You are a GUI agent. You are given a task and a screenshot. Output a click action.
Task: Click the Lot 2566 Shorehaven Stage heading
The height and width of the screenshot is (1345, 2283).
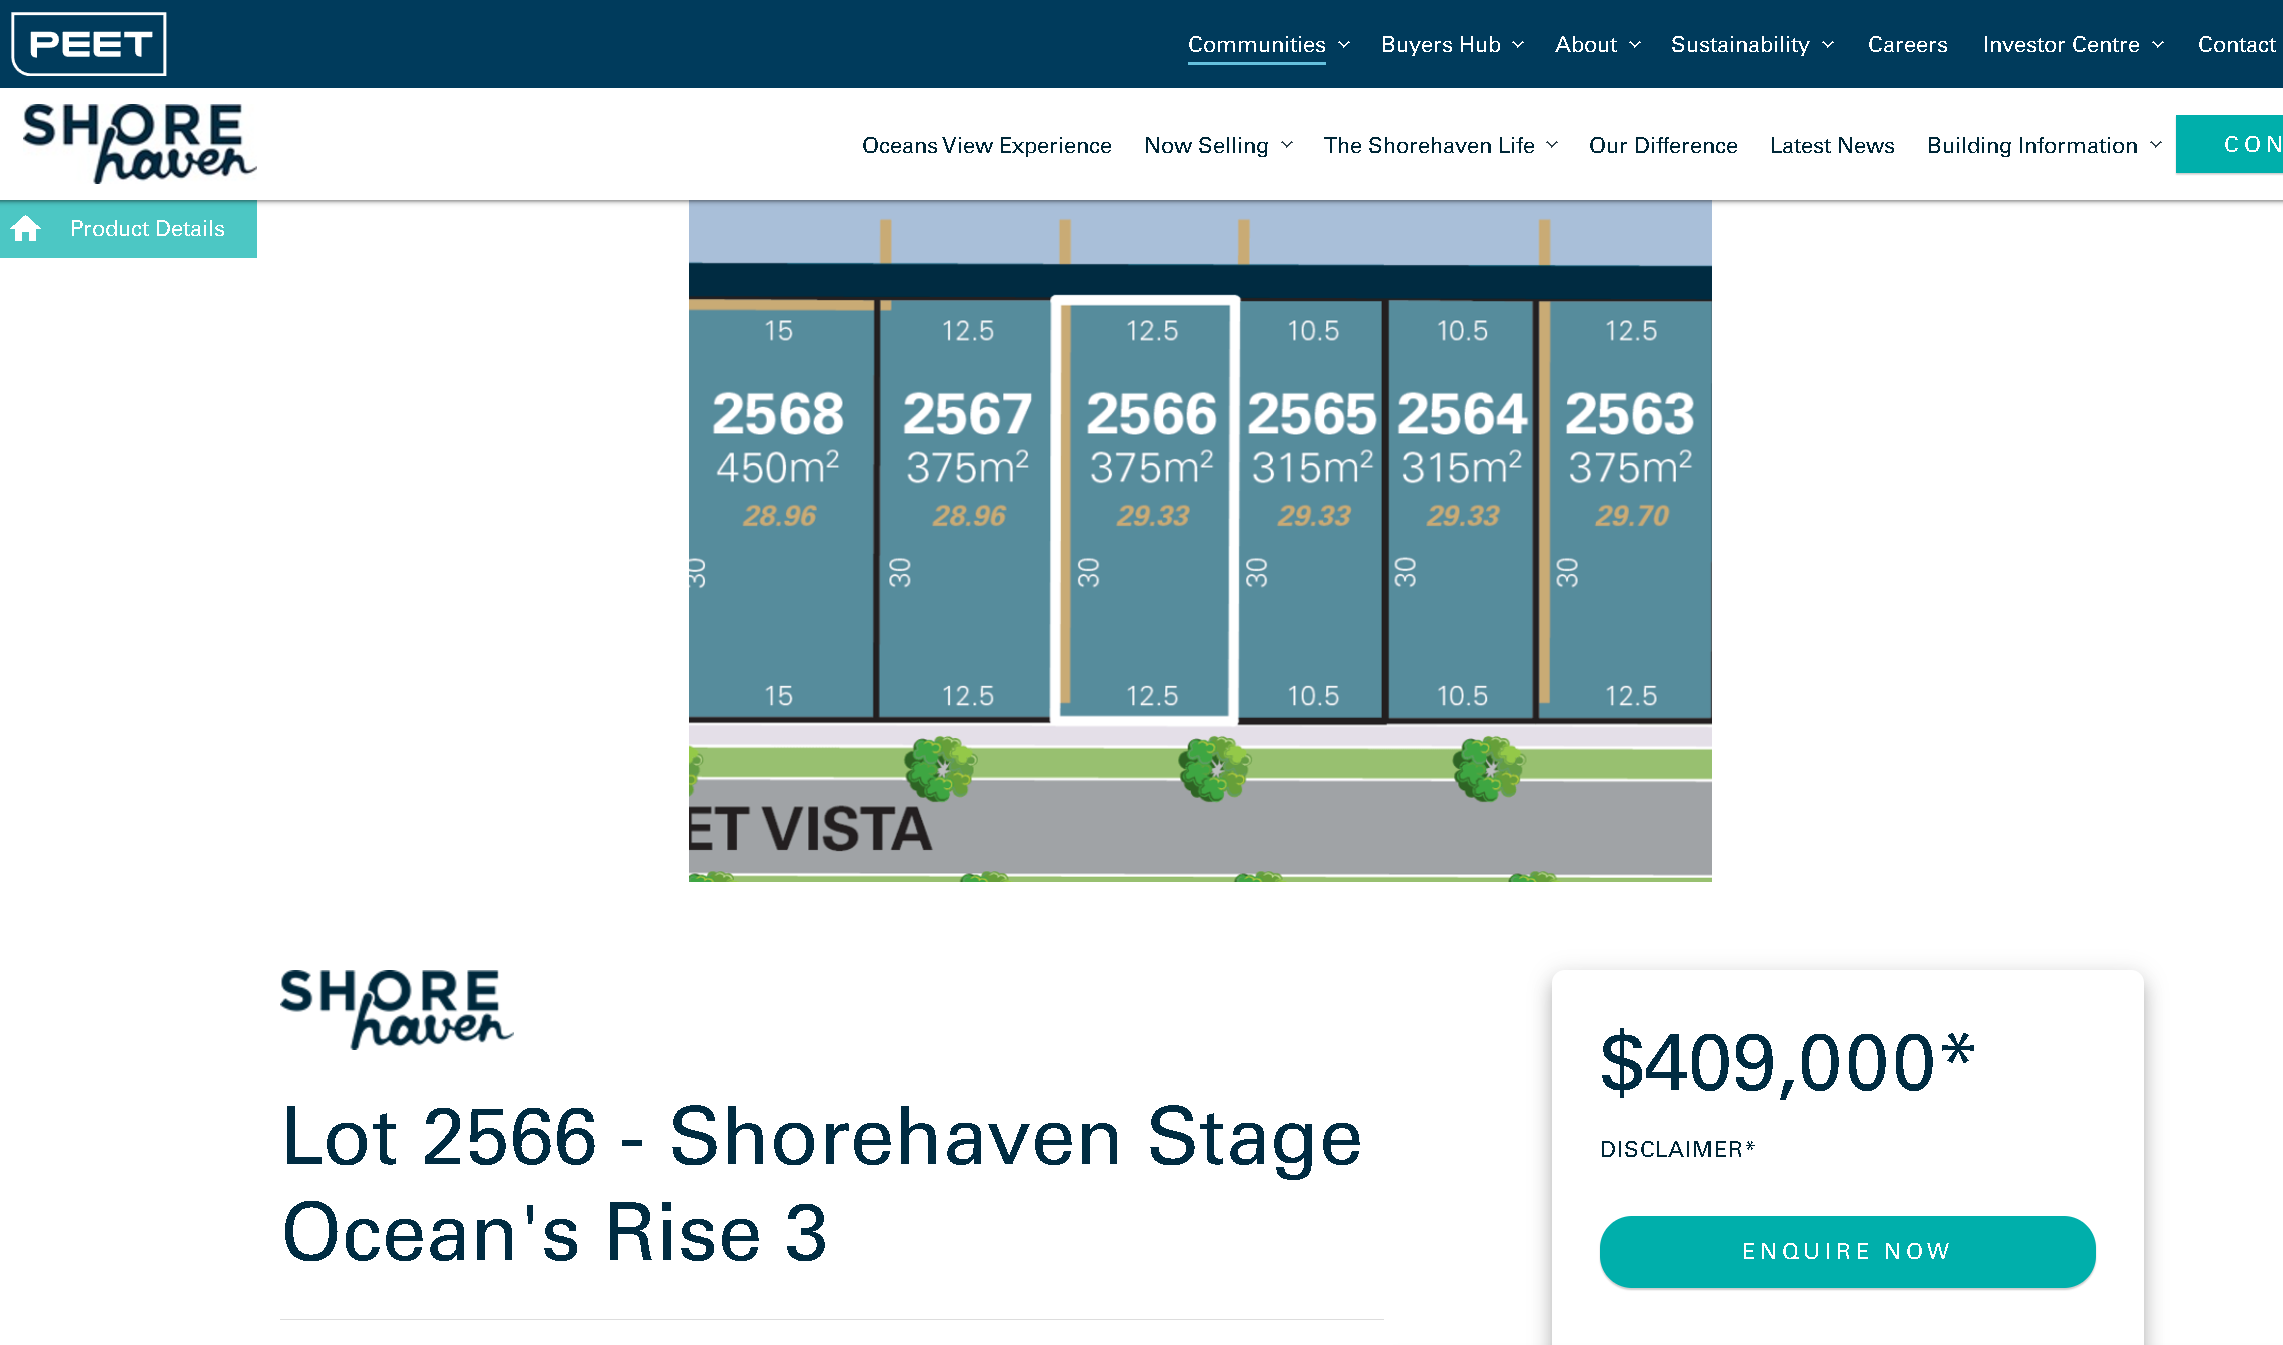click(x=821, y=1184)
